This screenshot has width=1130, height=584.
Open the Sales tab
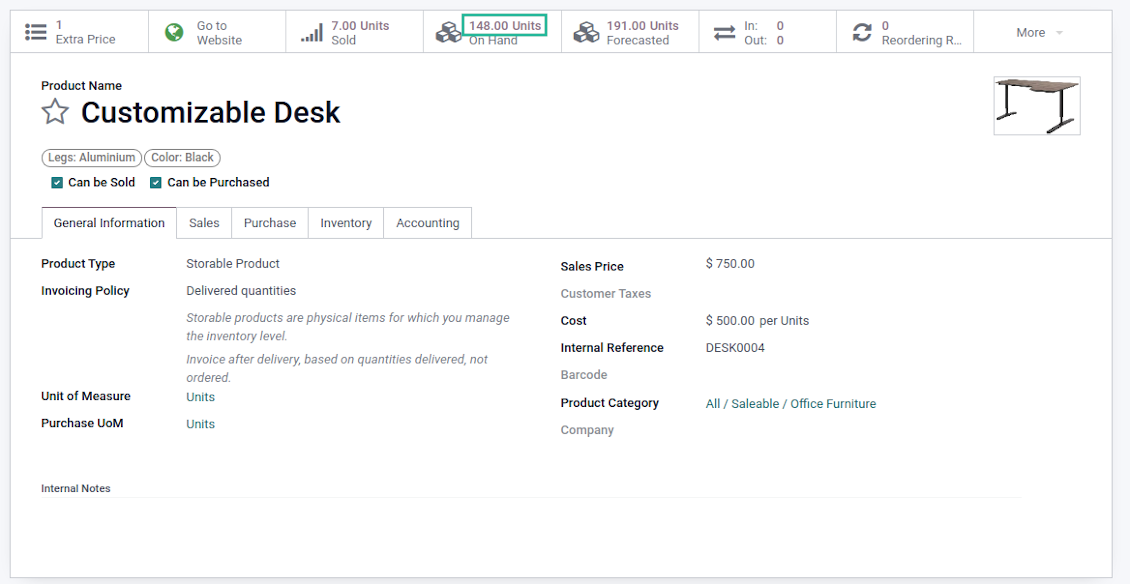click(x=204, y=223)
